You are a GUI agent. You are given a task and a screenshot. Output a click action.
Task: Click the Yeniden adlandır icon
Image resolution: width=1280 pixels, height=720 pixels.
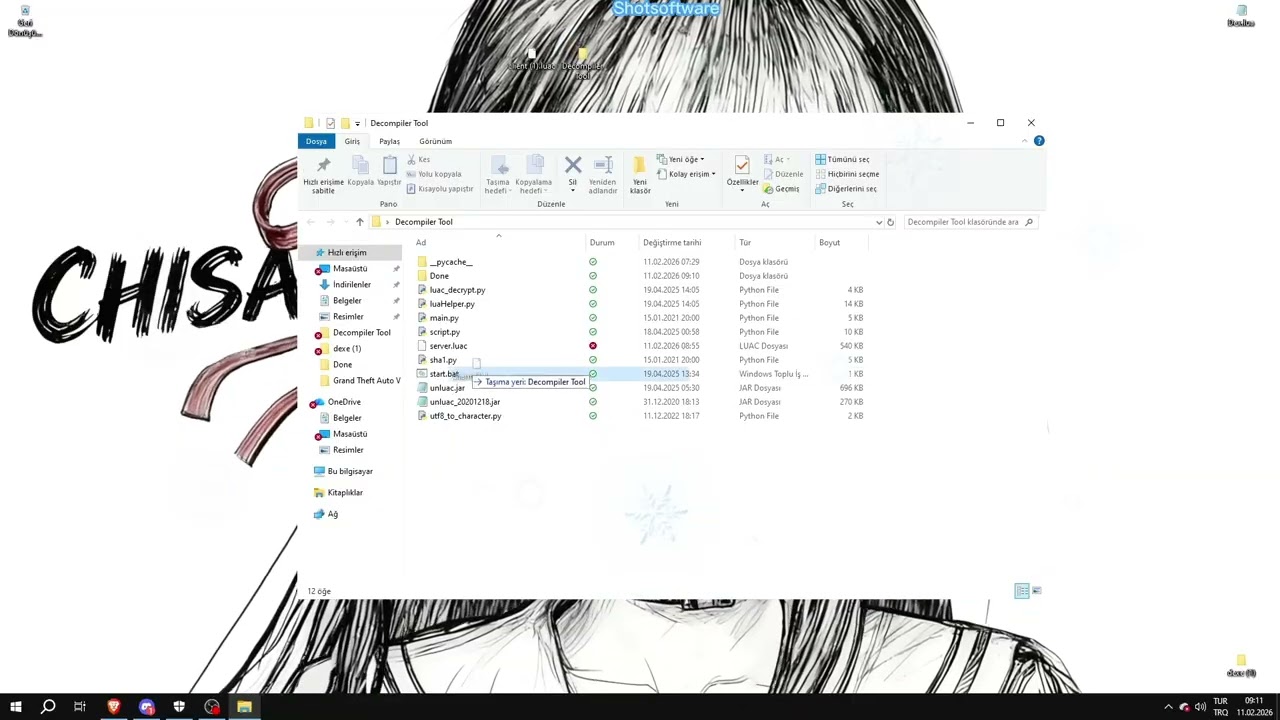point(603,164)
